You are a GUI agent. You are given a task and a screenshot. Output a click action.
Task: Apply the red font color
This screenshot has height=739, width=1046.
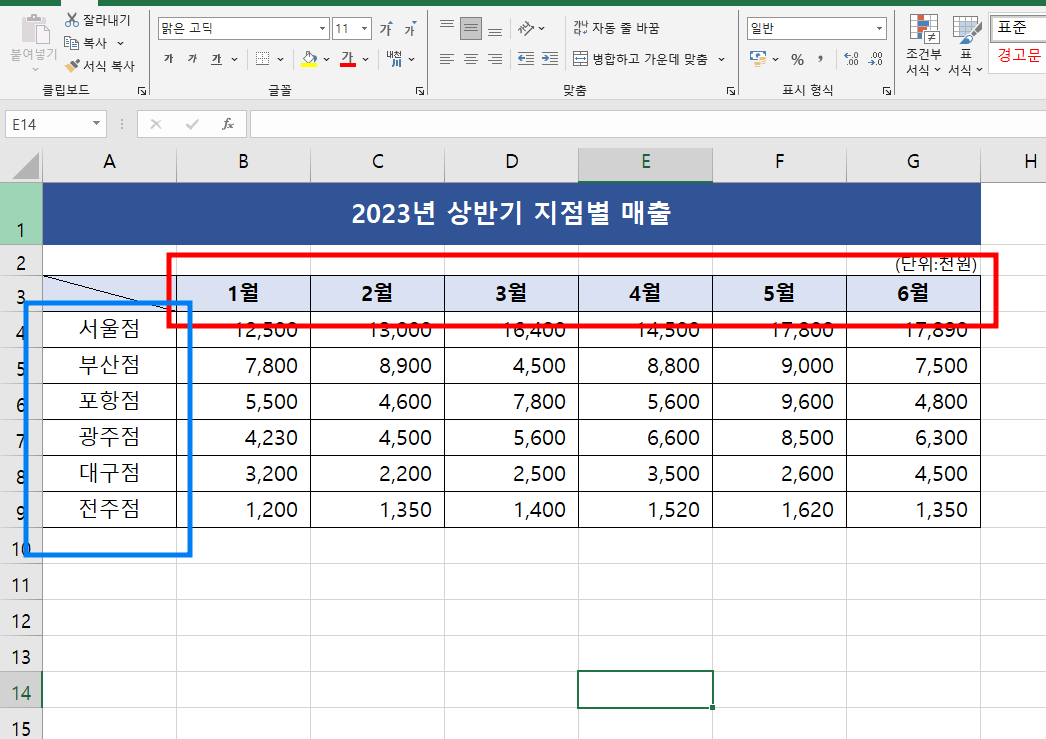coord(348,59)
